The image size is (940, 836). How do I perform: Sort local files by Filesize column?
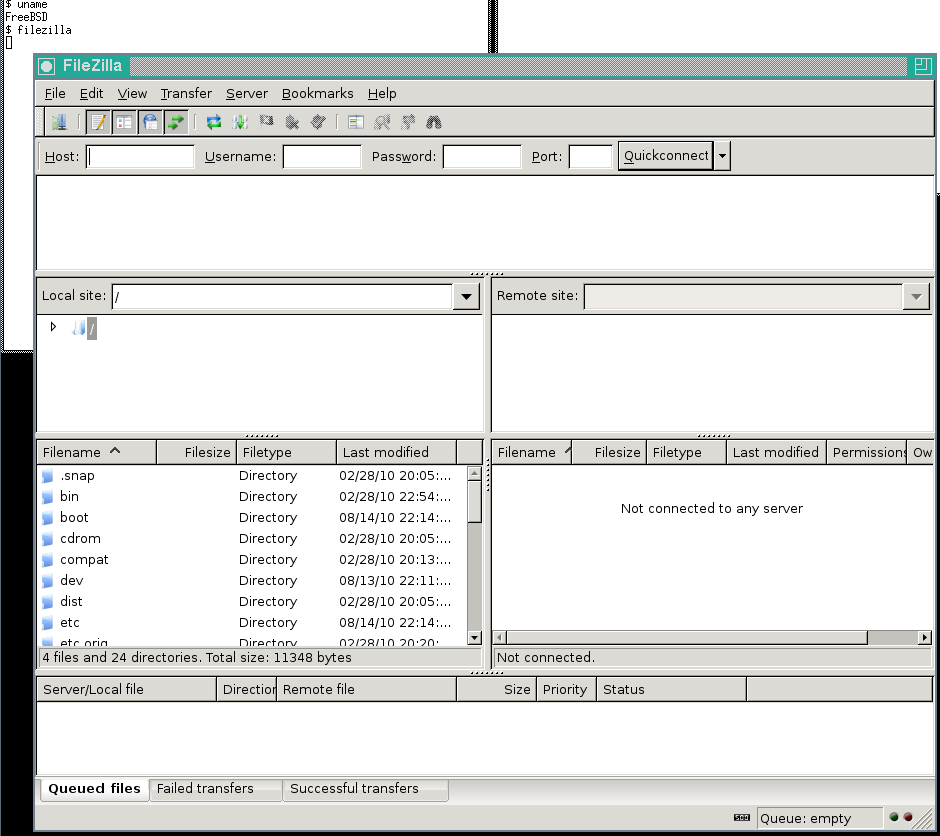(x=196, y=452)
